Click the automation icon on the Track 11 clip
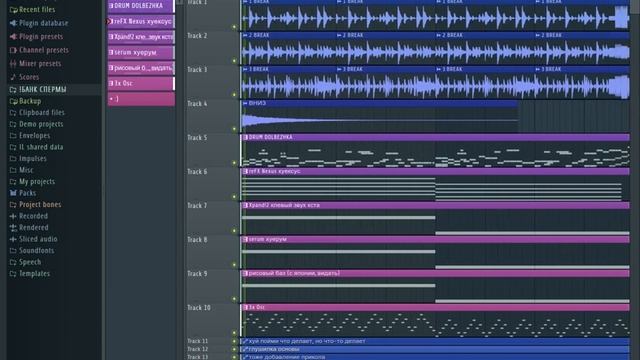Viewport: 640px width, 360px height. pyautogui.click(x=245, y=341)
